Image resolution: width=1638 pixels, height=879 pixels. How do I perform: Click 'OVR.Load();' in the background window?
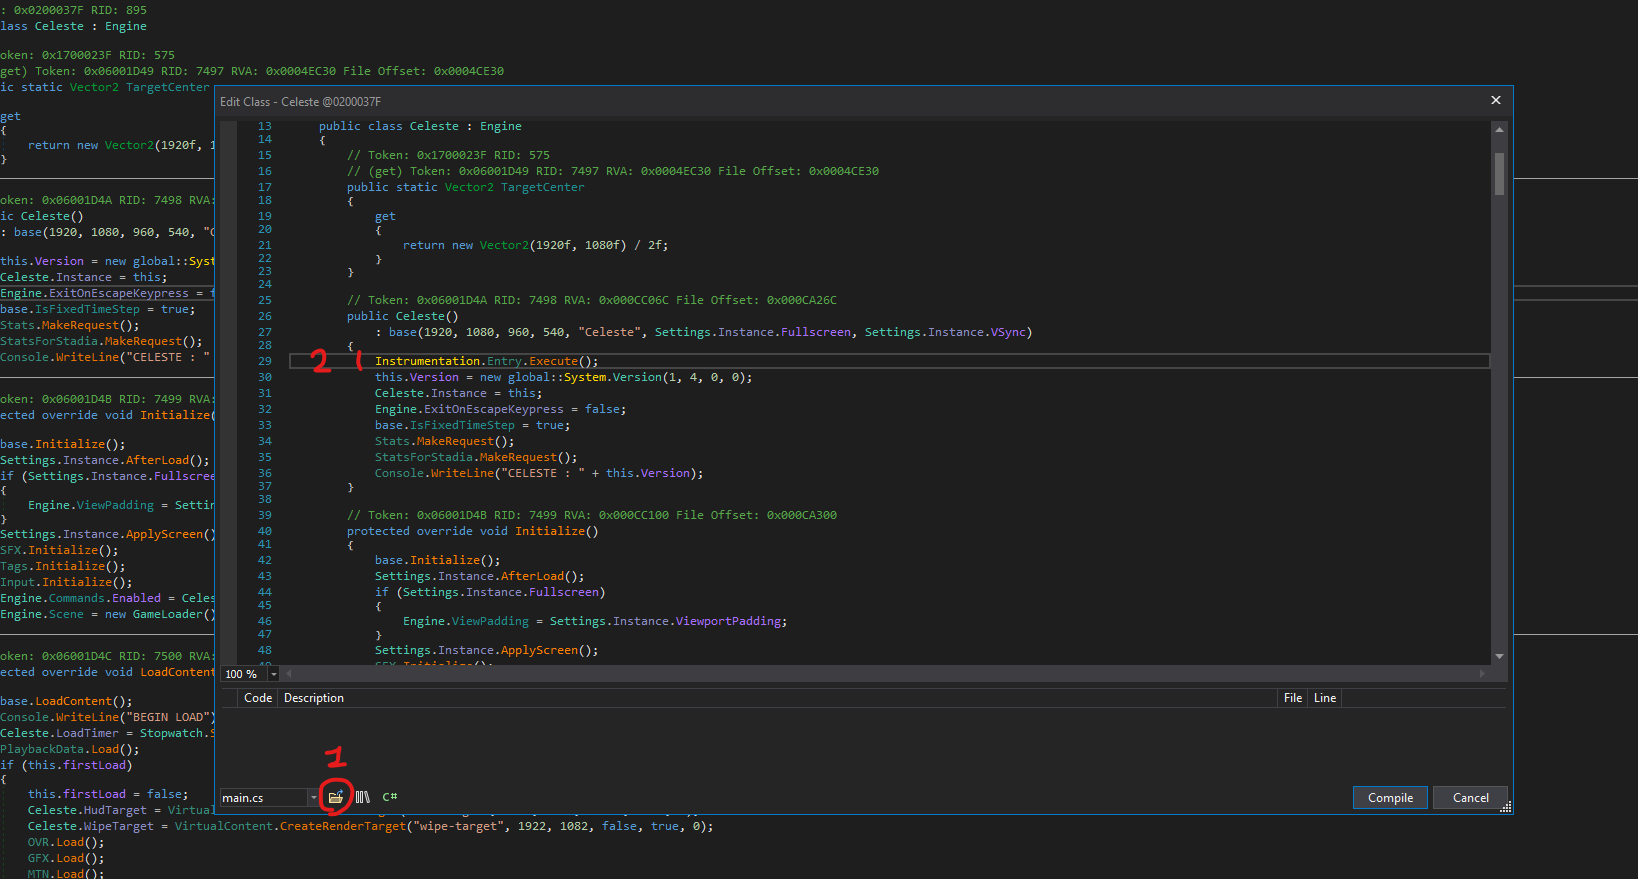coord(66,842)
